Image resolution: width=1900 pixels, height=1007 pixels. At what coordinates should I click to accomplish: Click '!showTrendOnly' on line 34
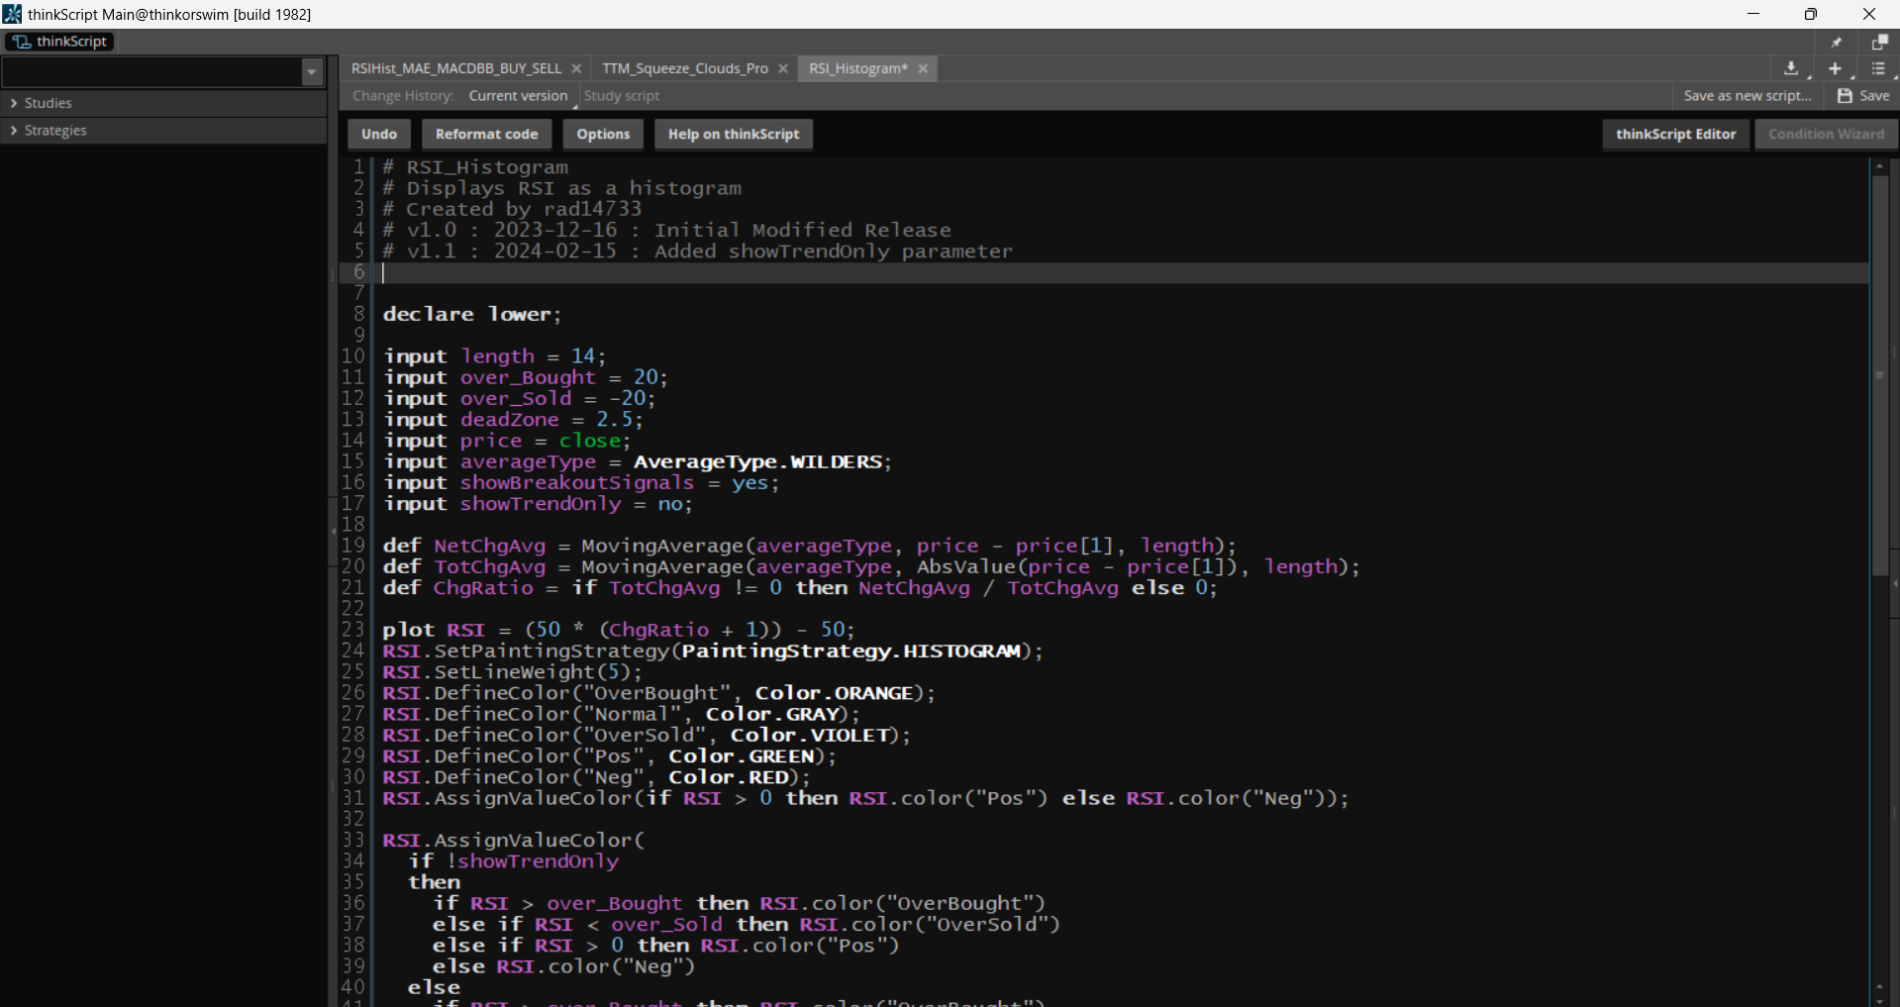533,860
